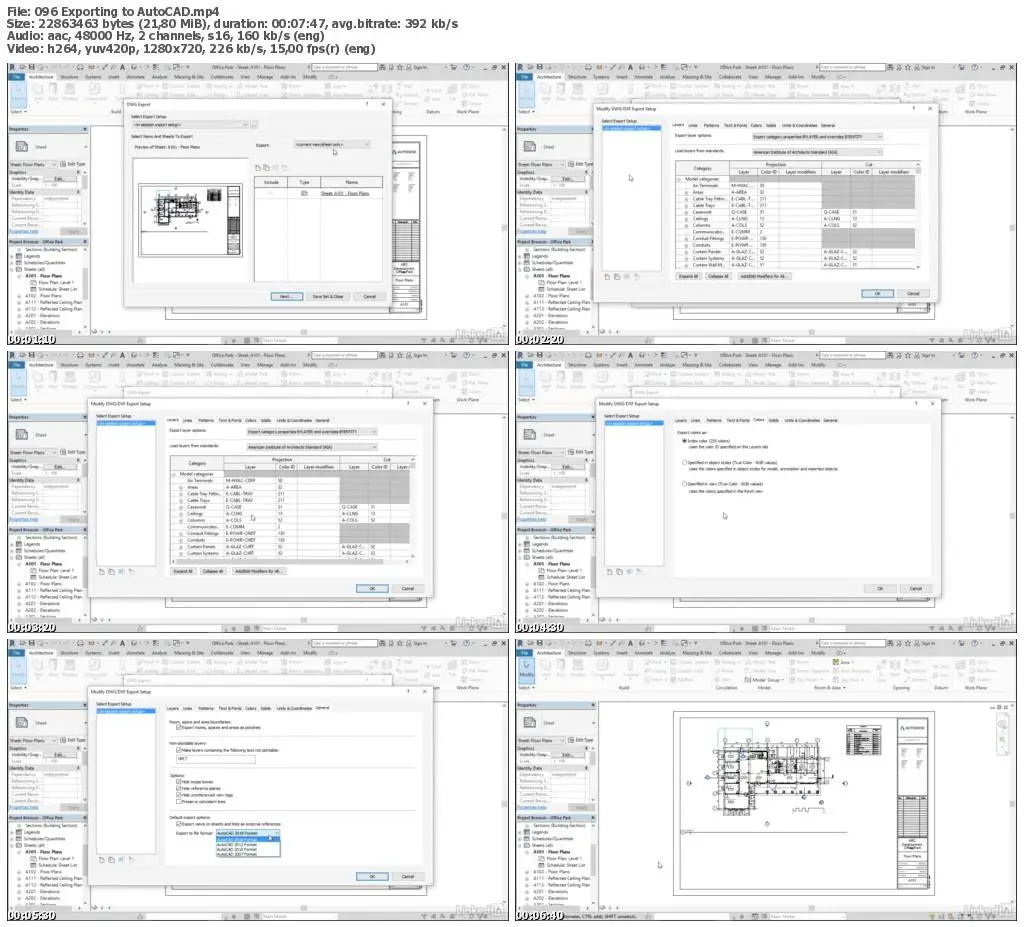Click the Save icon in the 00:01:10 frame toolbar
Viewport: 1024px width, 927px height.
tap(31, 67)
